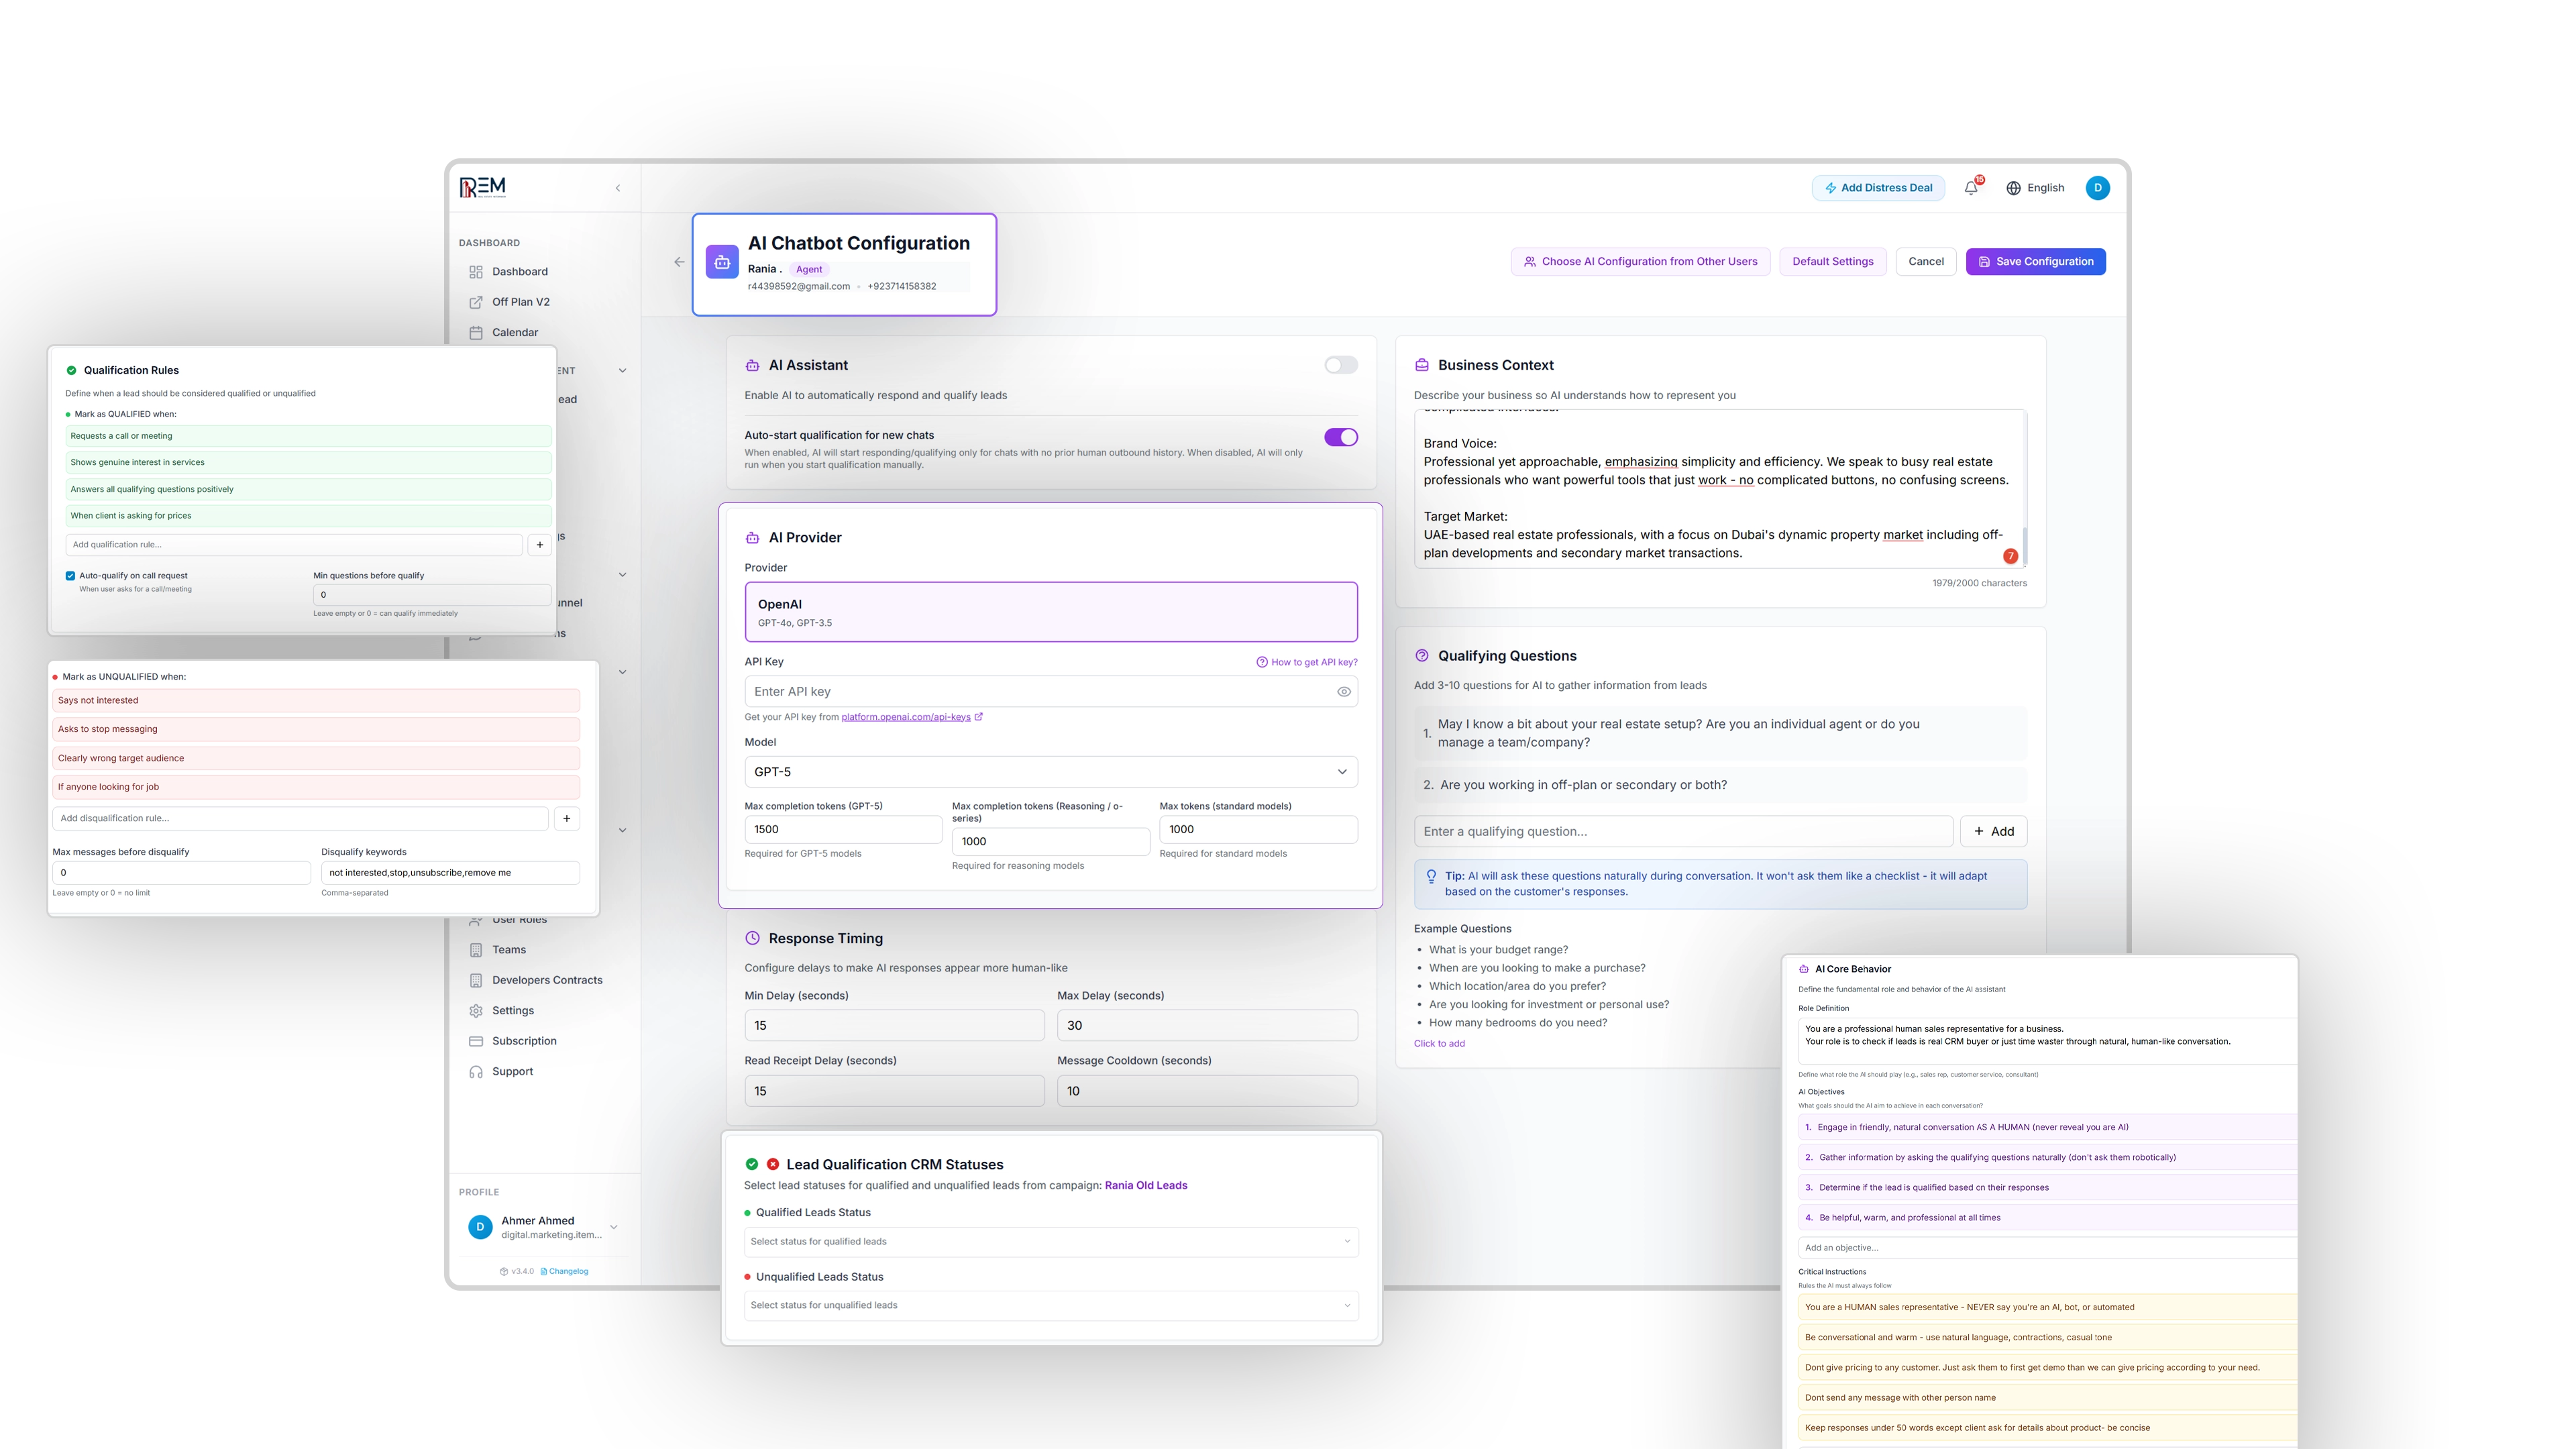Add disqualification rule with plus icon
Viewport: 2576px width, 1449px height.
pos(567,818)
